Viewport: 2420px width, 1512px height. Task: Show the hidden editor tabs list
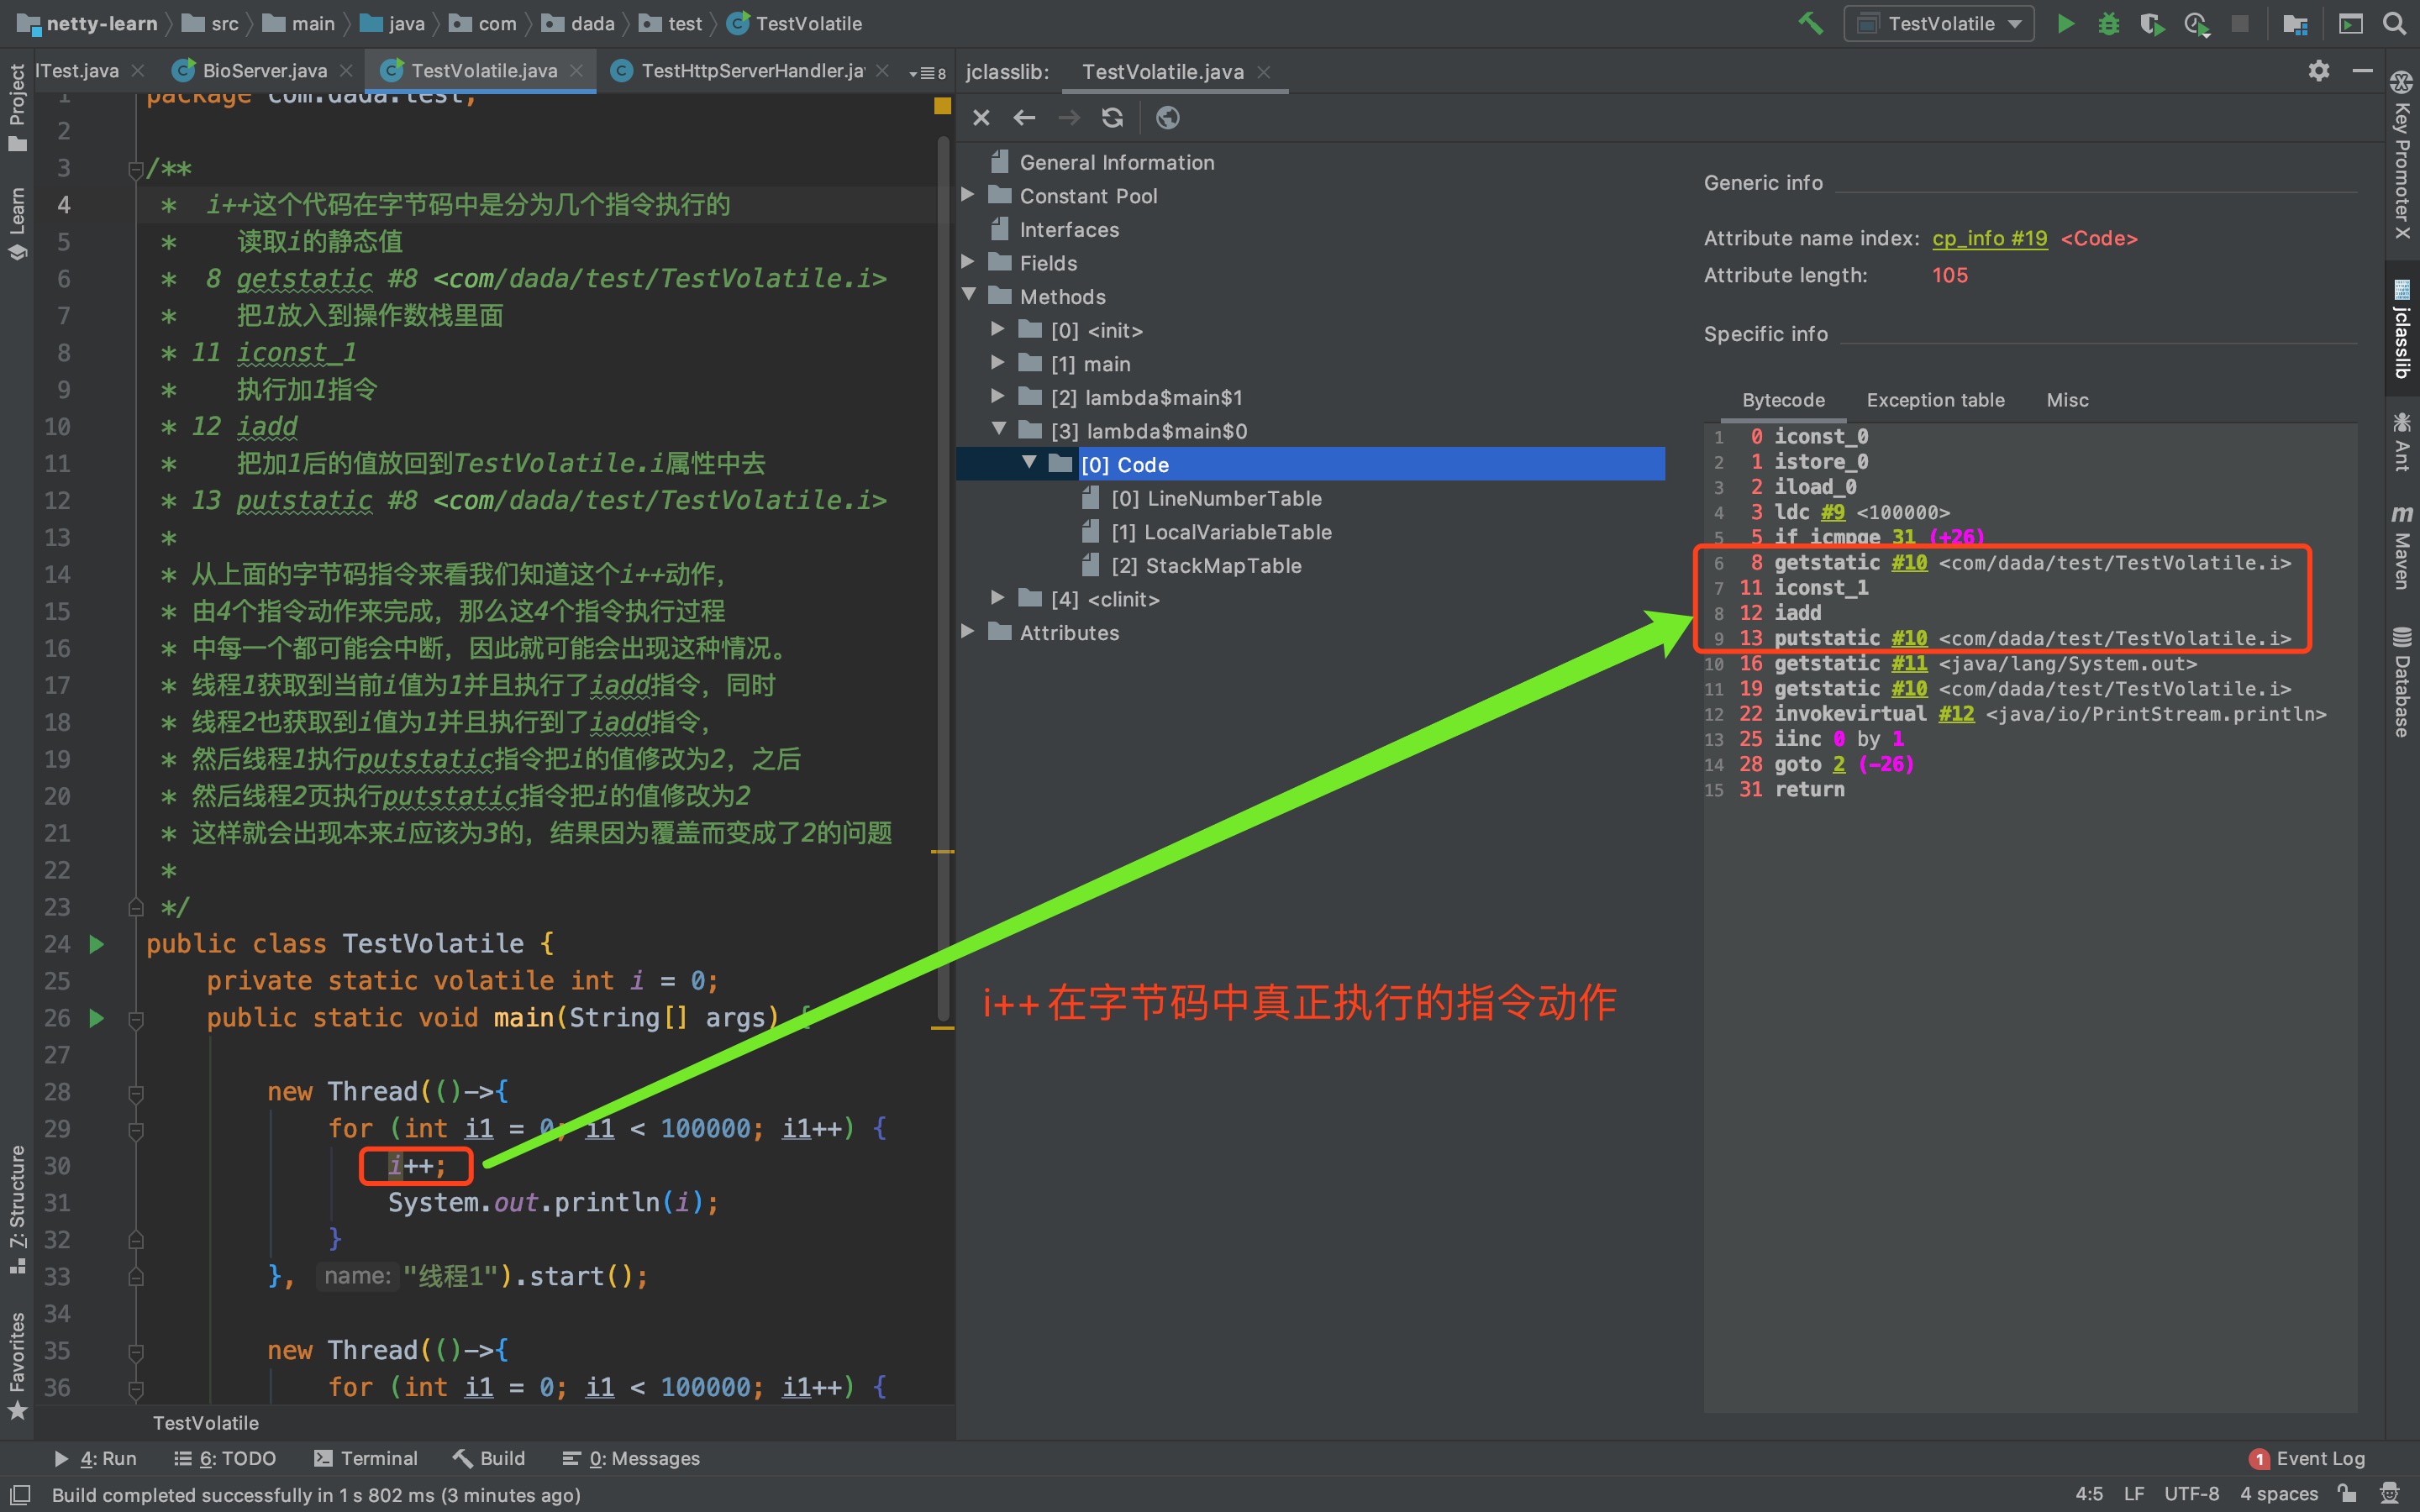(x=927, y=72)
